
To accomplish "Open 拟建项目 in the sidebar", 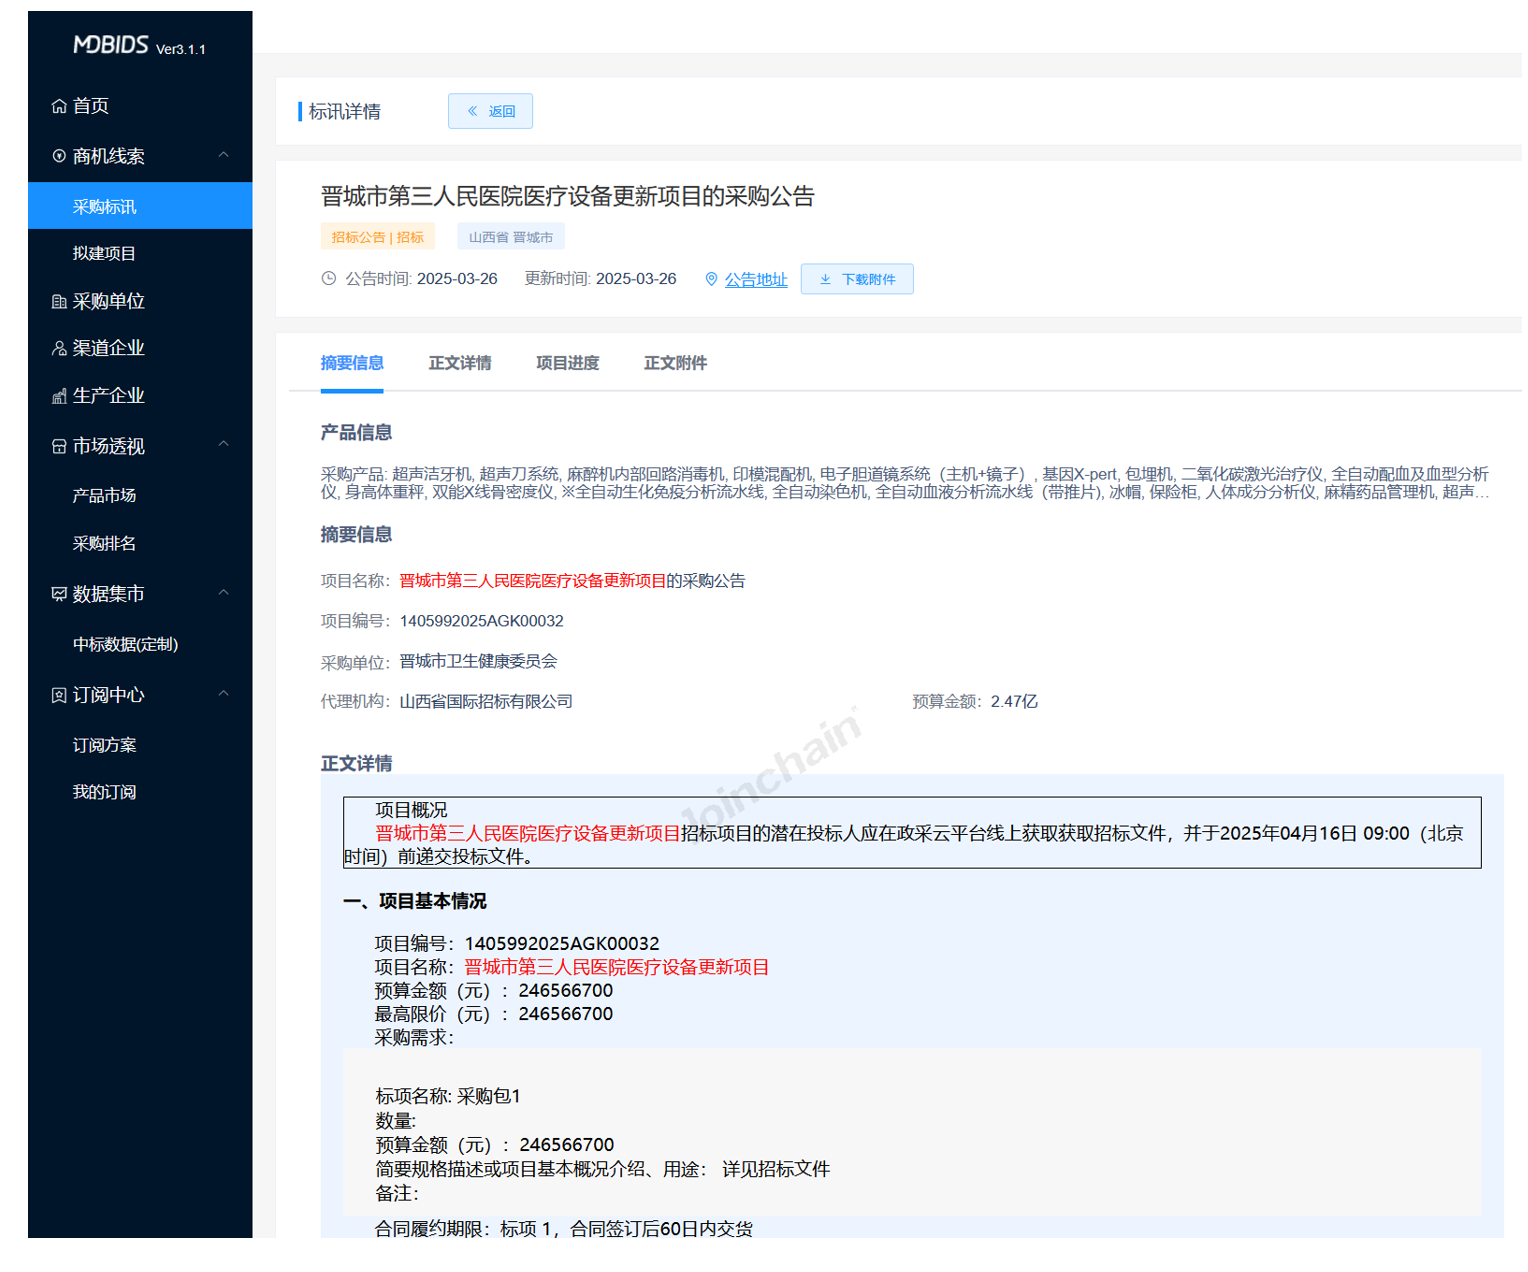I will pos(104,254).
